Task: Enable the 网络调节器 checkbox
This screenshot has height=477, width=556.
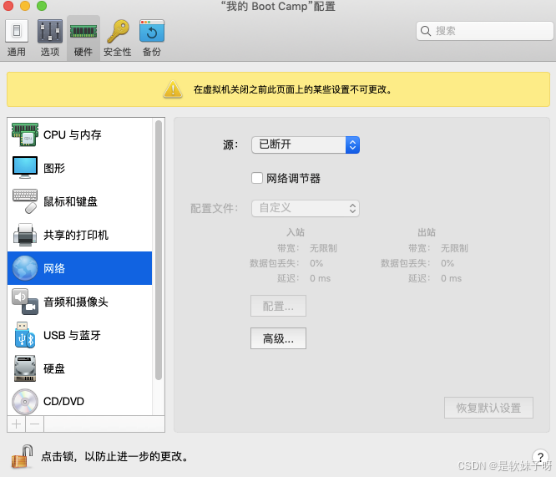Action: pyautogui.click(x=257, y=178)
